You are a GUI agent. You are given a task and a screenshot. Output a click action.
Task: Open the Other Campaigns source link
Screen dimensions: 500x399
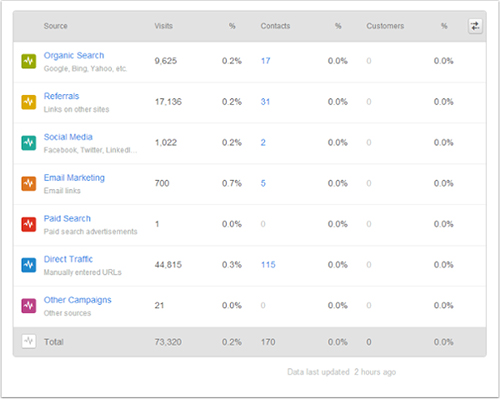click(x=77, y=300)
